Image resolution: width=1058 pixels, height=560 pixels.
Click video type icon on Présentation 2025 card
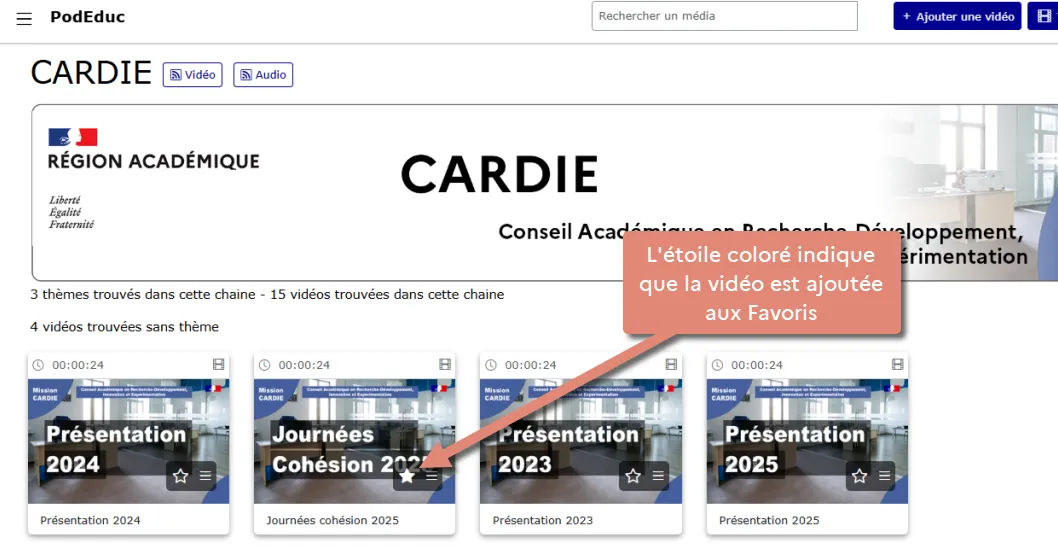[897, 364]
